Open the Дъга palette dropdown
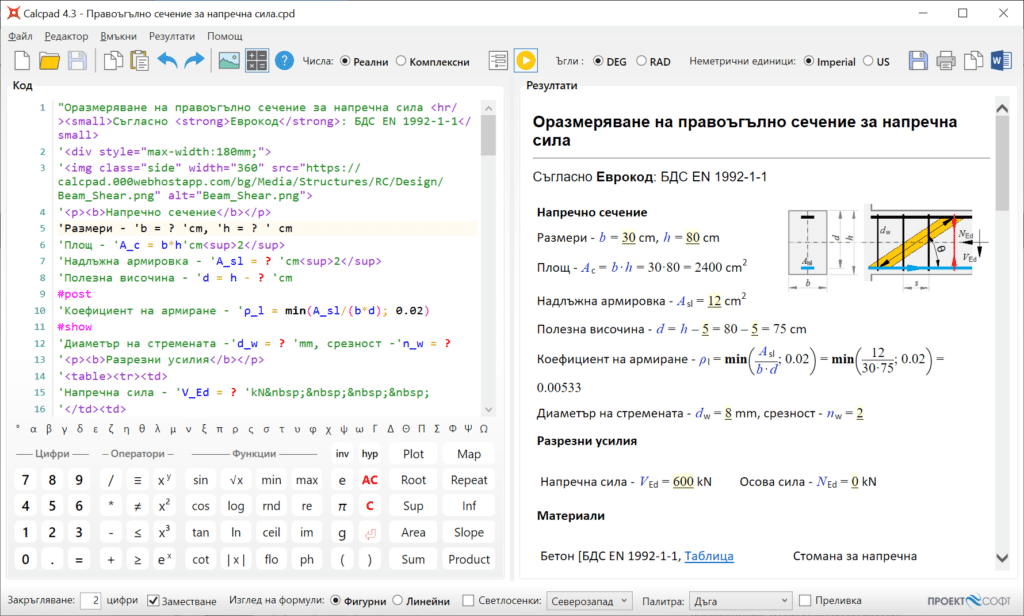1024x616 pixels. pos(741,601)
